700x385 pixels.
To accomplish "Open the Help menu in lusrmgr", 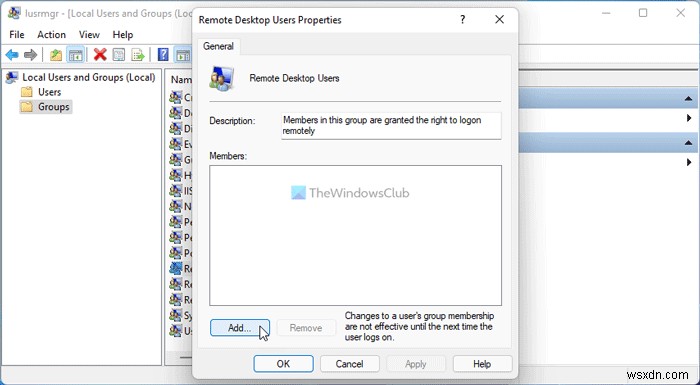I will [123, 34].
